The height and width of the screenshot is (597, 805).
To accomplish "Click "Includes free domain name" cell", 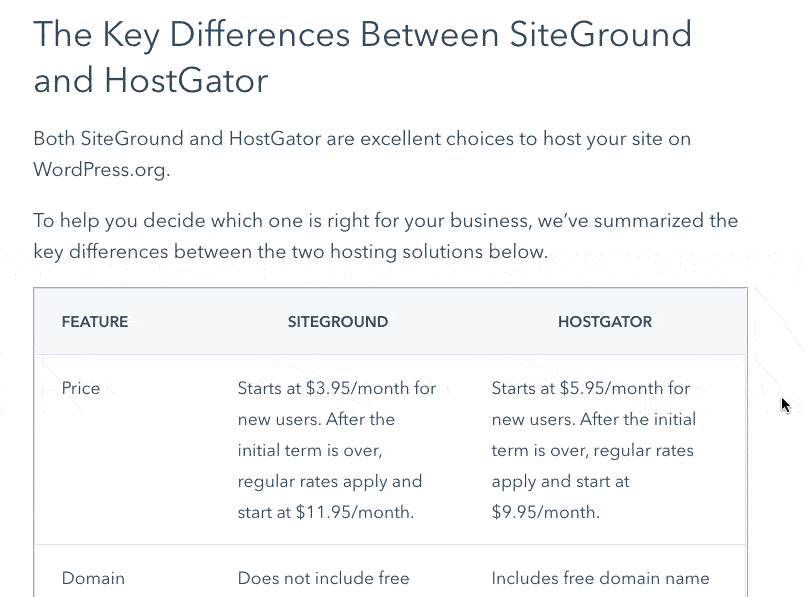I will (x=600, y=578).
